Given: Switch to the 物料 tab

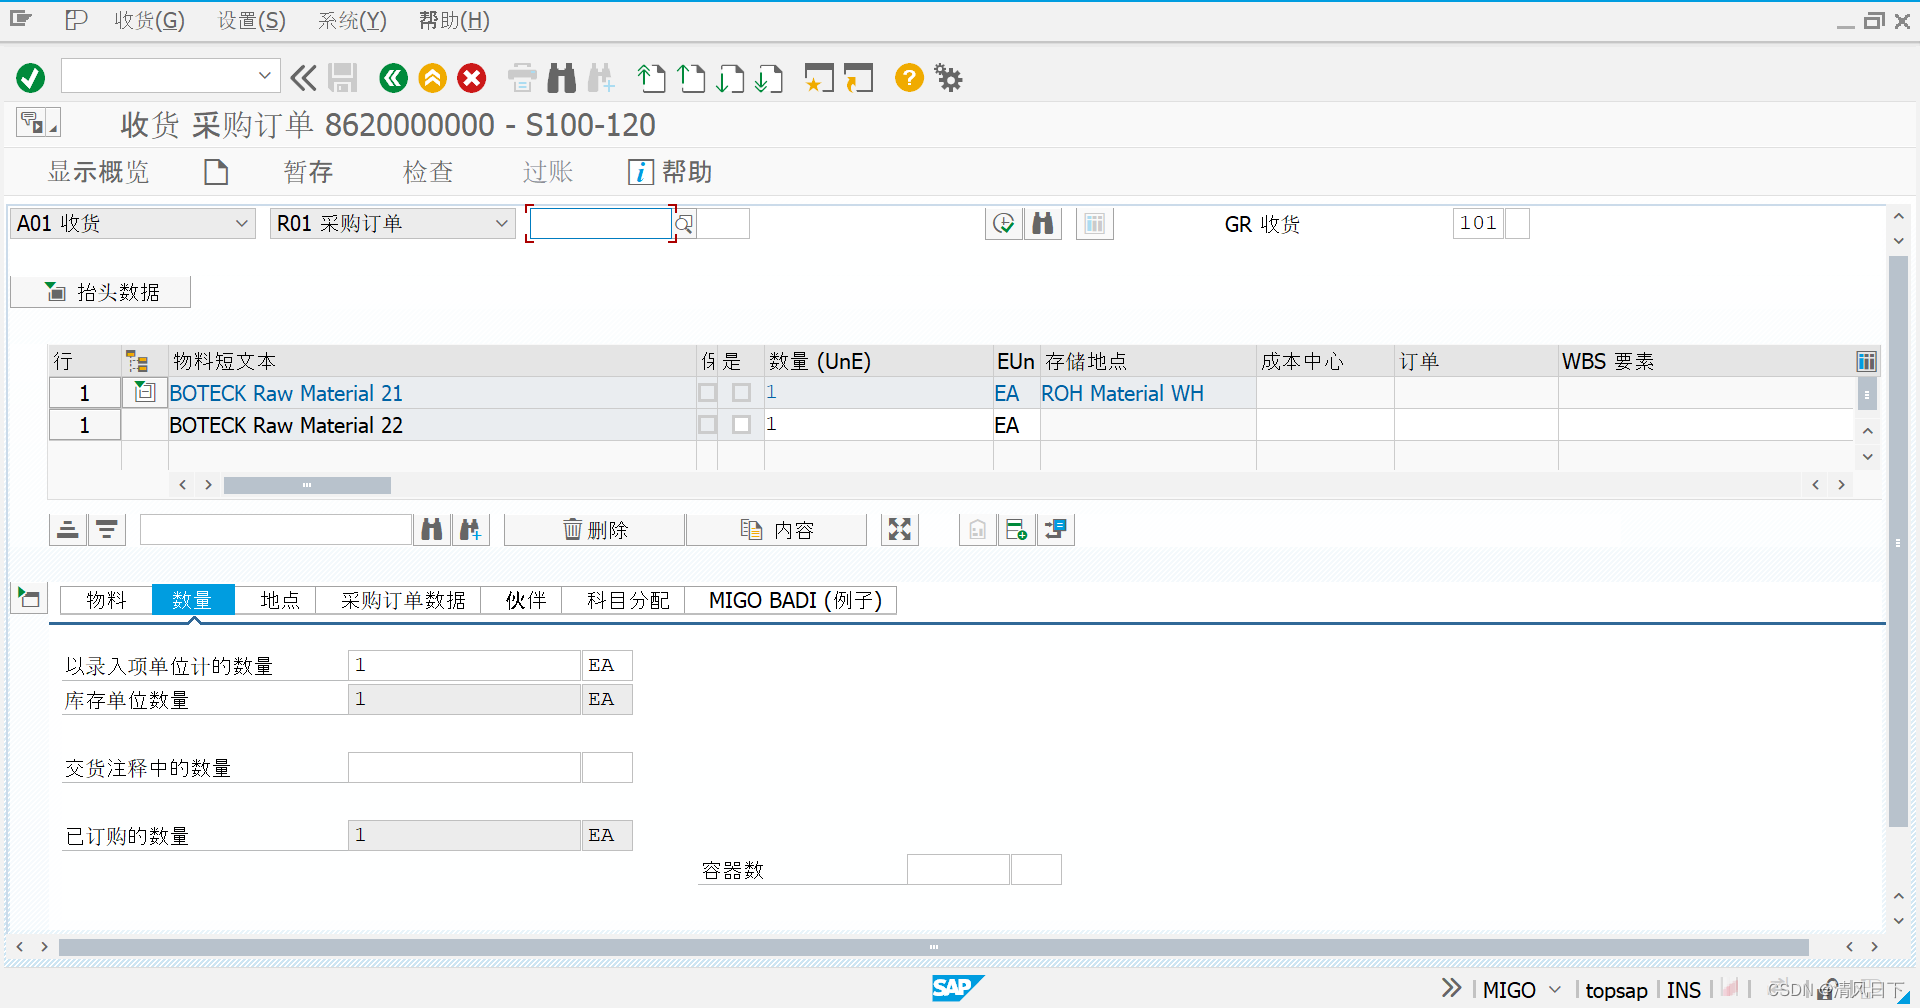Looking at the screenshot, I should 106,600.
